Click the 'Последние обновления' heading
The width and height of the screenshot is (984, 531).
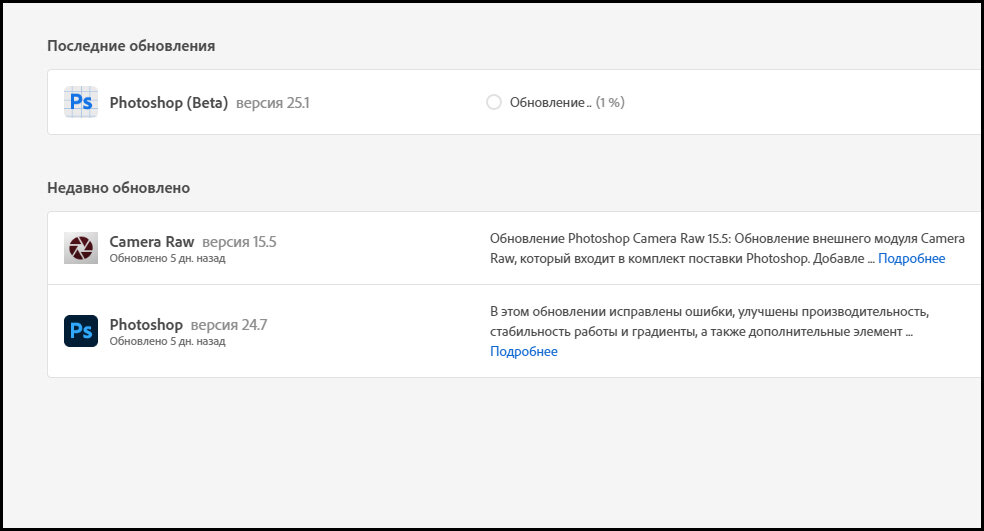click(131, 46)
